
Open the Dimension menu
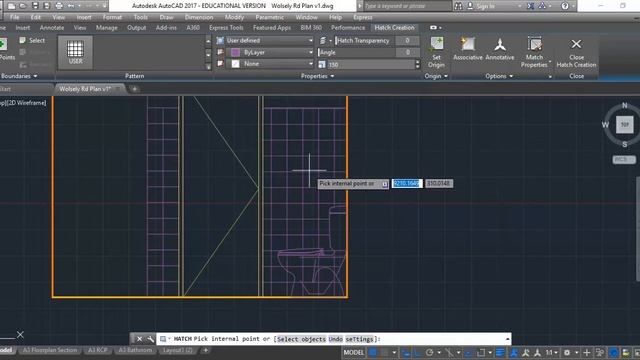pyautogui.click(x=199, y=17)
